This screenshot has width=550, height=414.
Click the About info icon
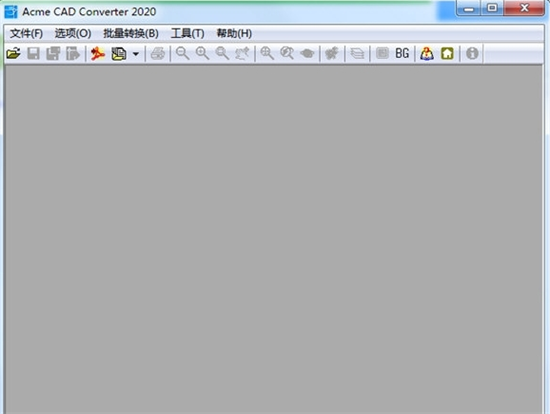[x=472, y=54]
